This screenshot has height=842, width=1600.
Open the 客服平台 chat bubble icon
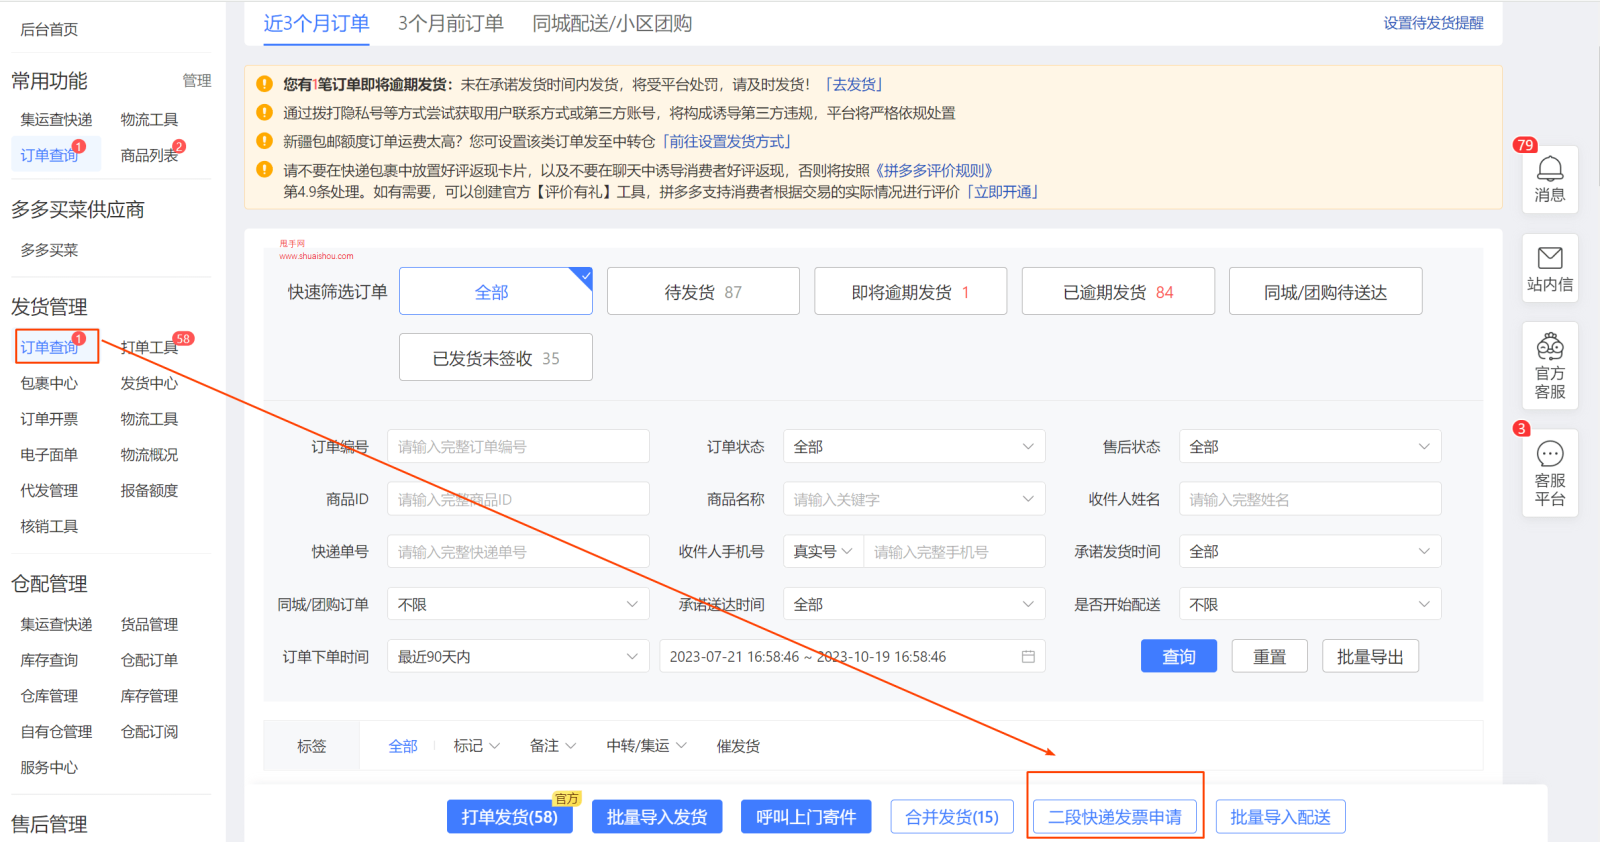(1550, 454)
